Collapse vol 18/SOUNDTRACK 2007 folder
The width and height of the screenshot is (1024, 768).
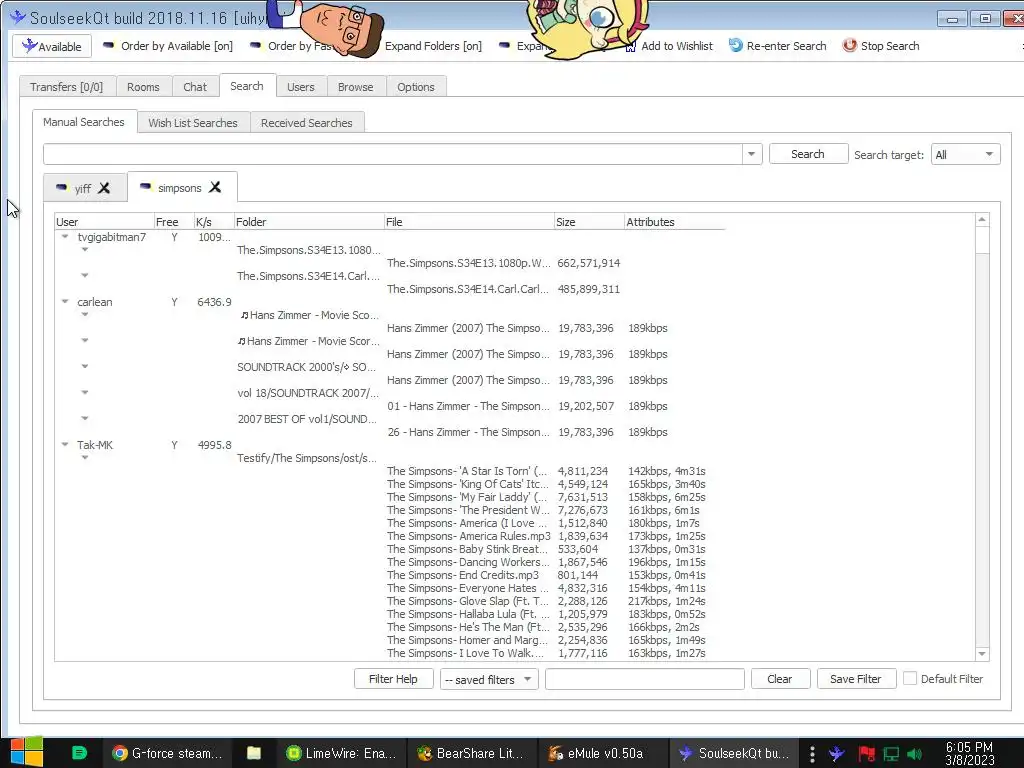point(85,392)
